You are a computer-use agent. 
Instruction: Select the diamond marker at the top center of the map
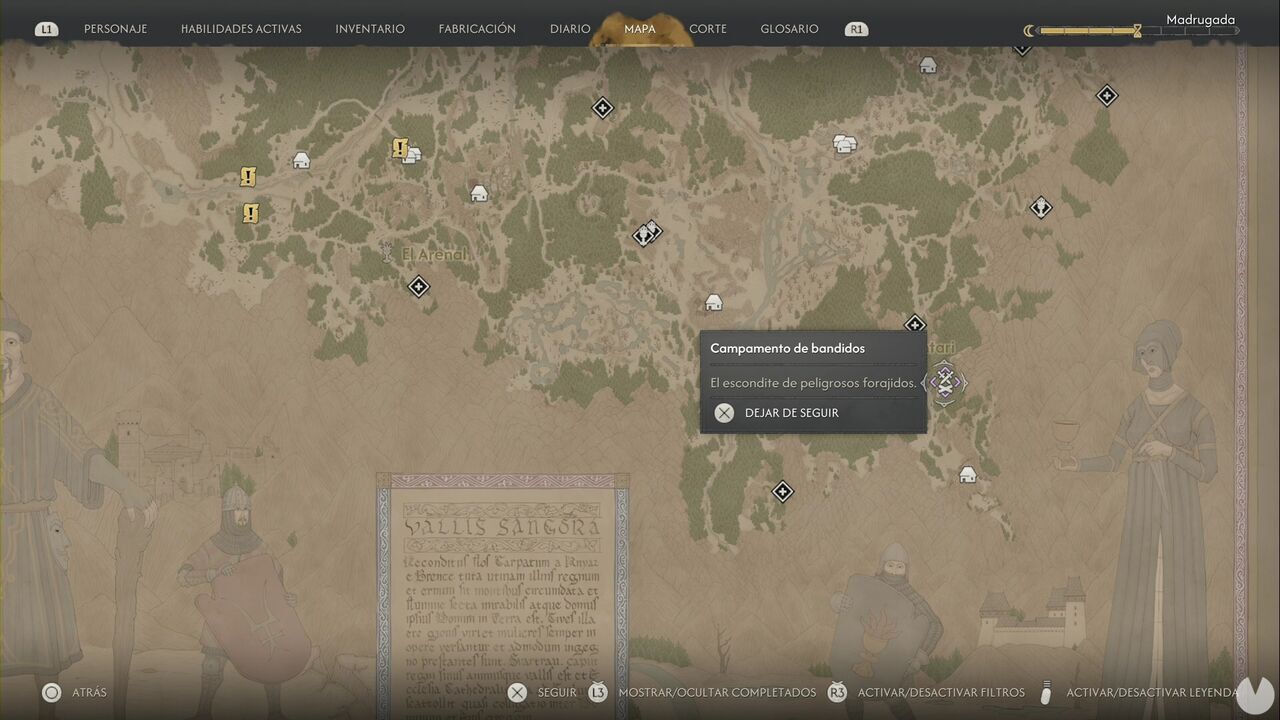coord(602,107)
